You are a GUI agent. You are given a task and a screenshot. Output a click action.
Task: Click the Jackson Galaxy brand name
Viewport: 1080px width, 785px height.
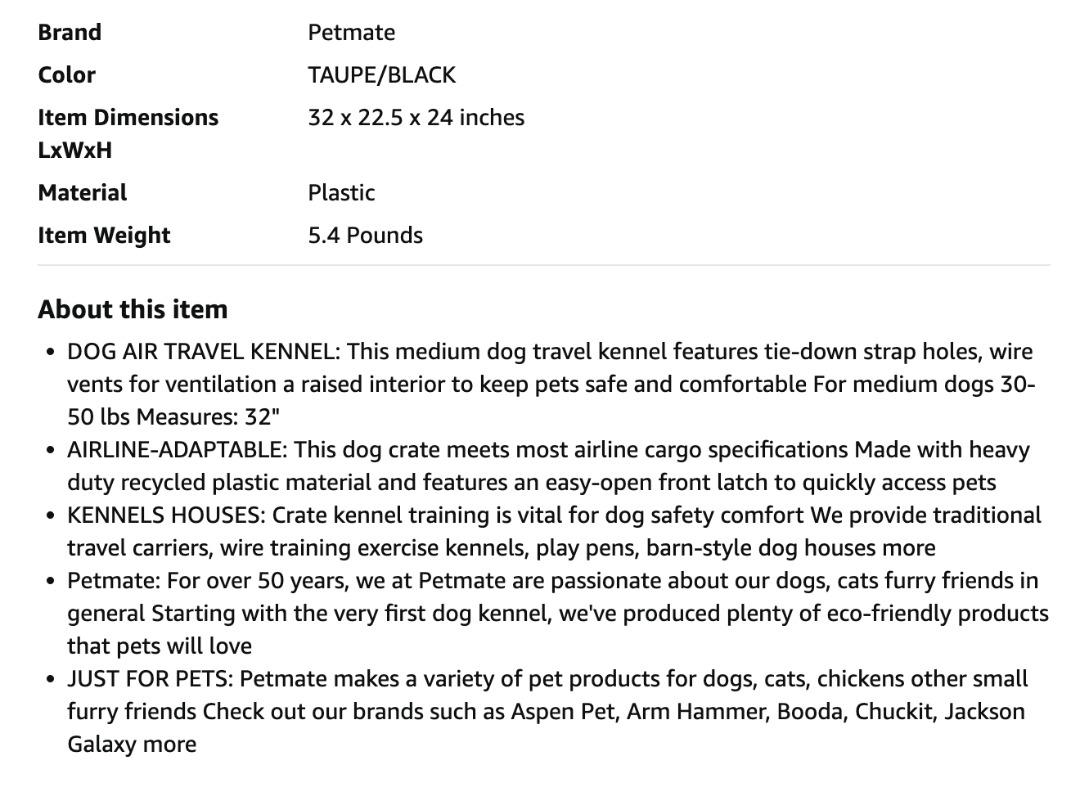pos(984,712)
